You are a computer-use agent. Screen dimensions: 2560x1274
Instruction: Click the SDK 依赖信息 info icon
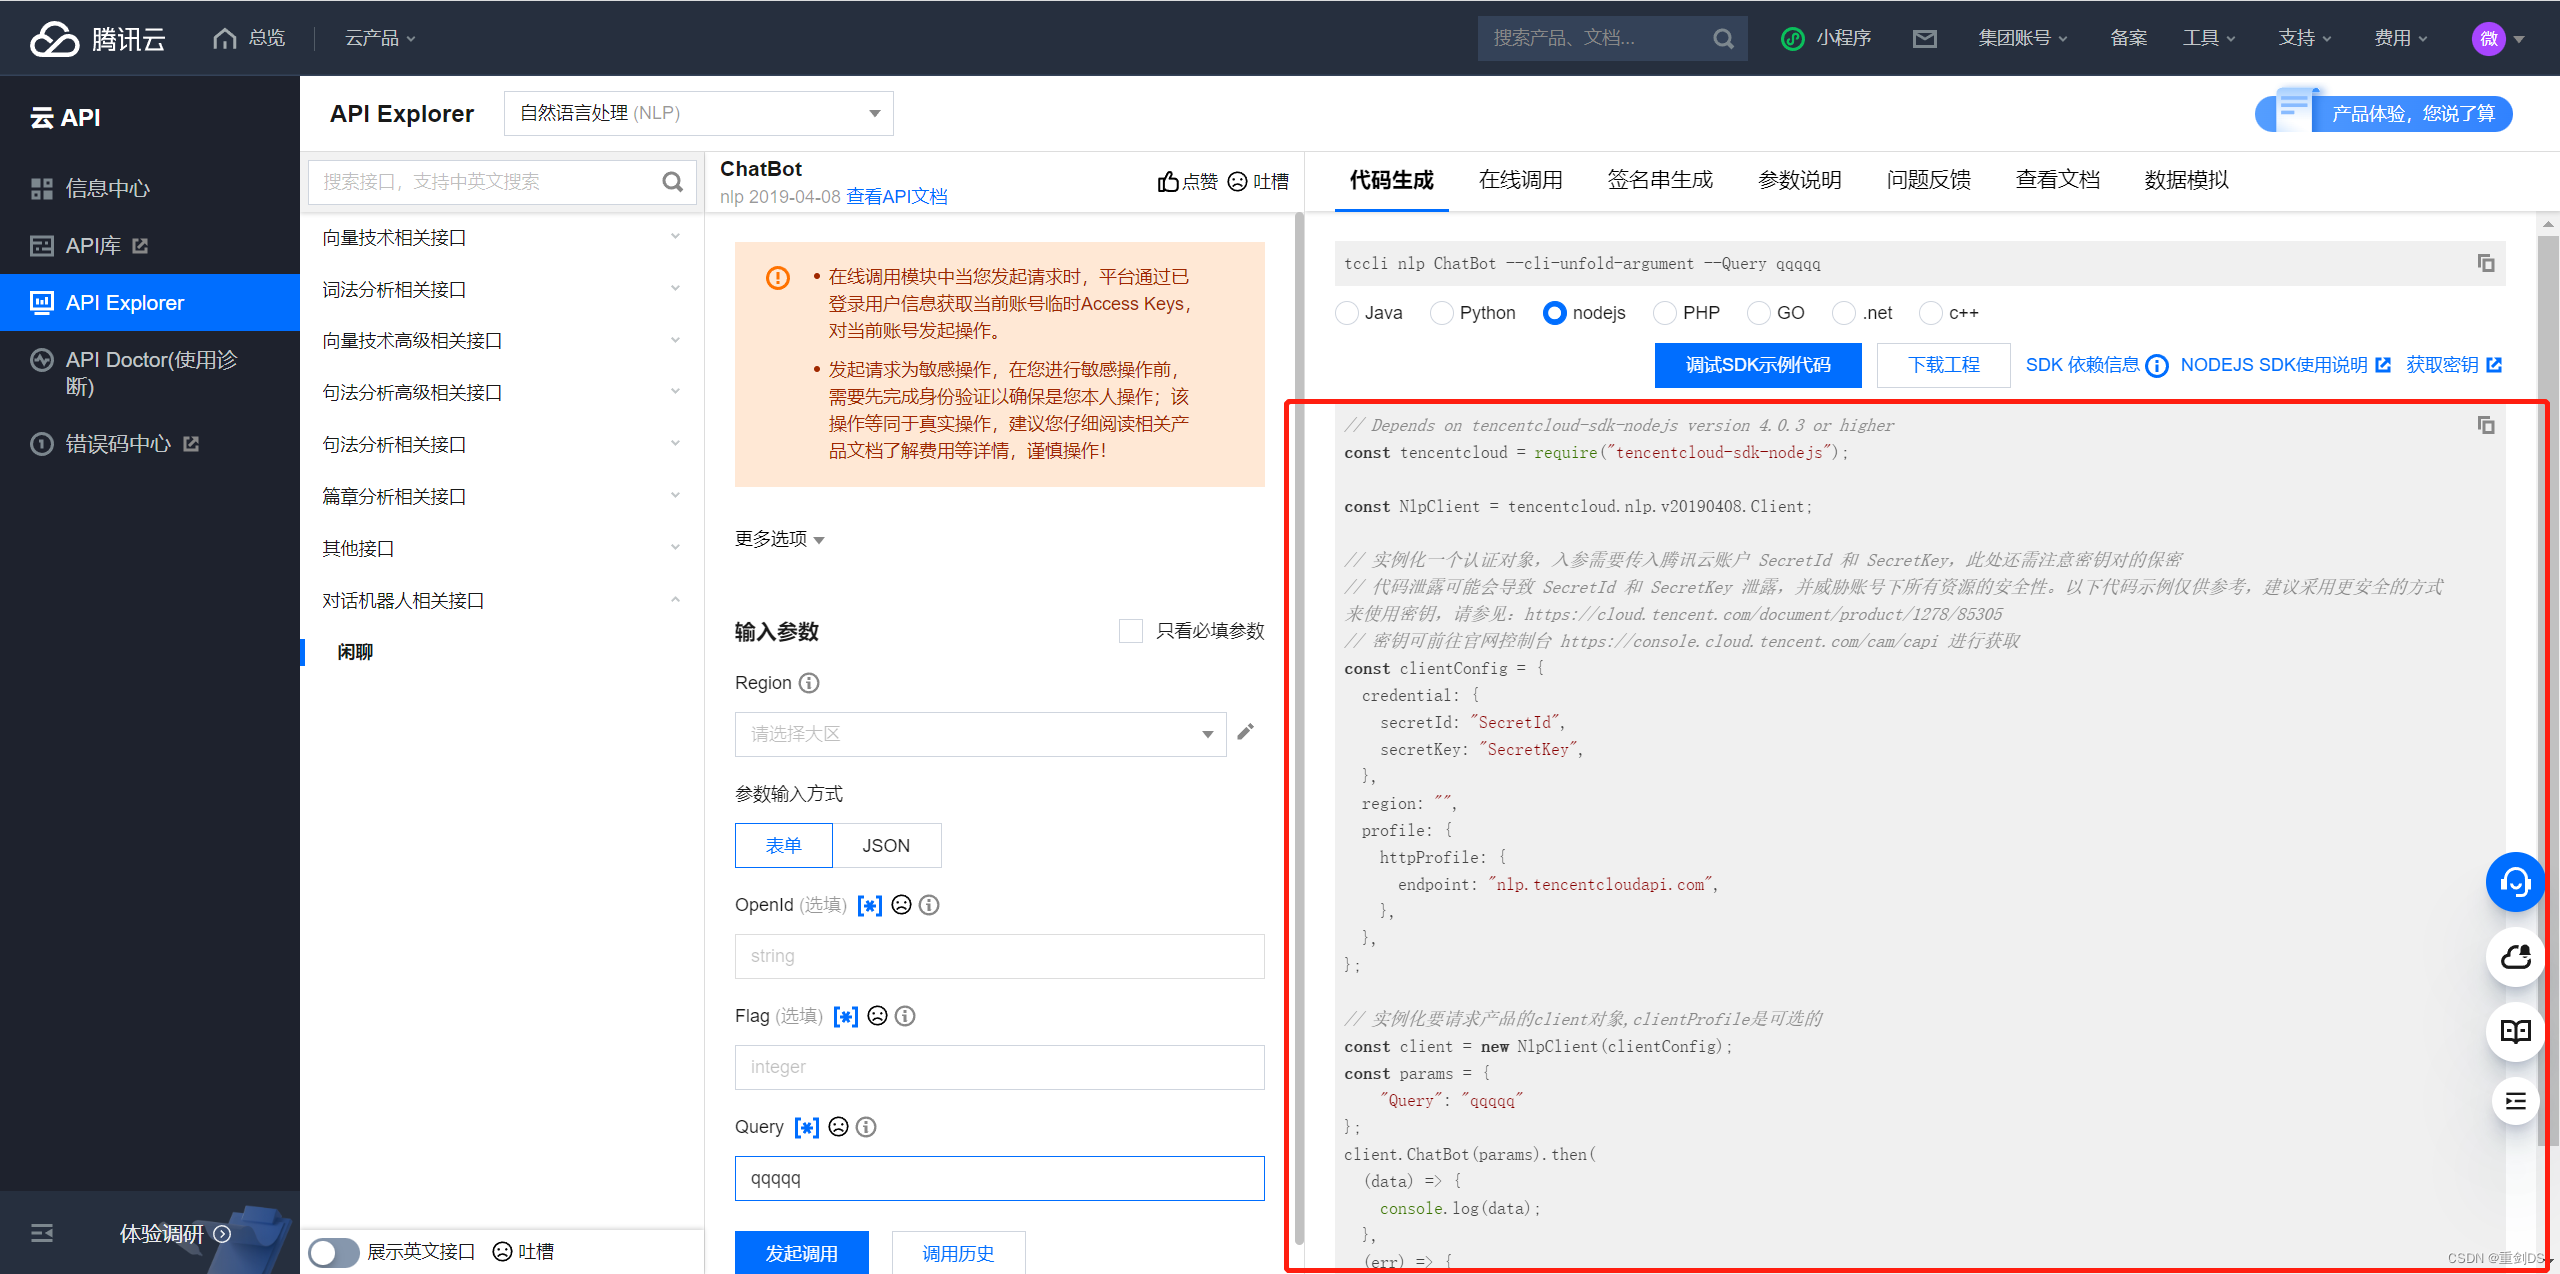[2157, 366]
